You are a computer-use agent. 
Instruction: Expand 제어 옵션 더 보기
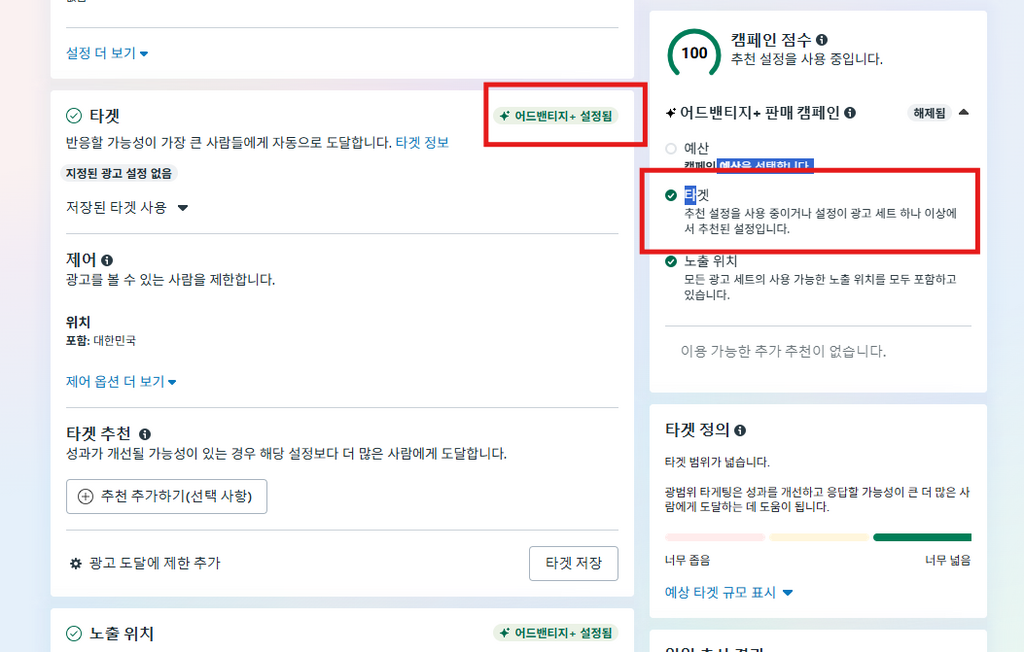121,382
